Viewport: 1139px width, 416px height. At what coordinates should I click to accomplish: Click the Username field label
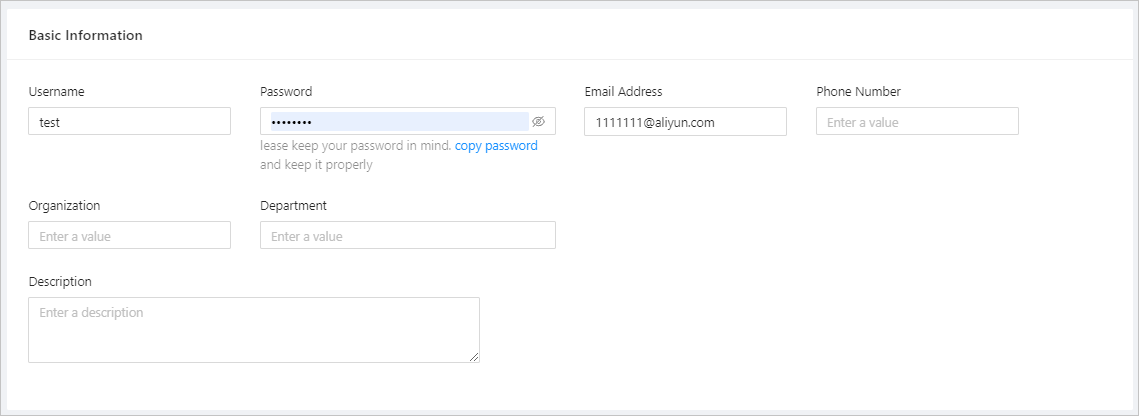click(x=56, y=92)
